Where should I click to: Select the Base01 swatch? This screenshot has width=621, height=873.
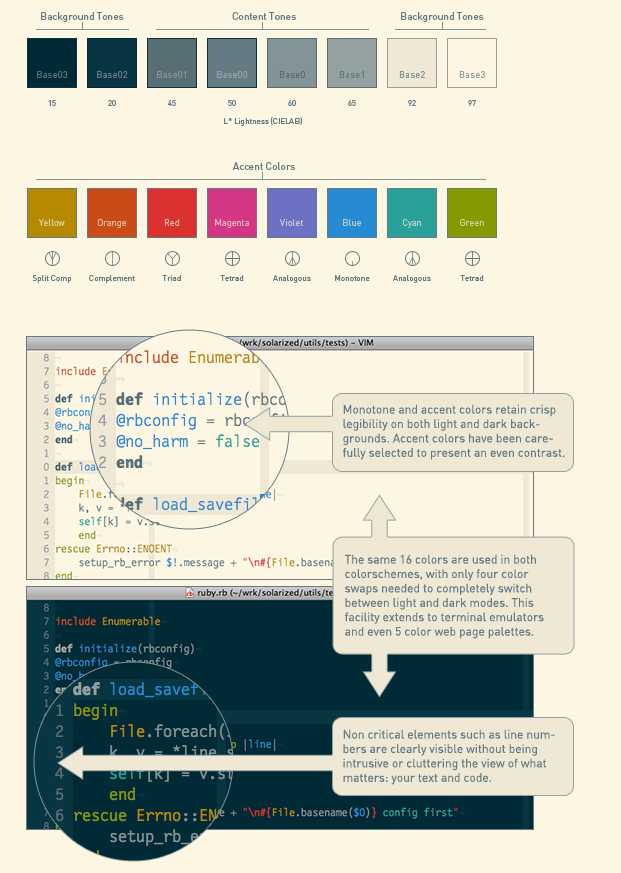(x=172, y=63)
